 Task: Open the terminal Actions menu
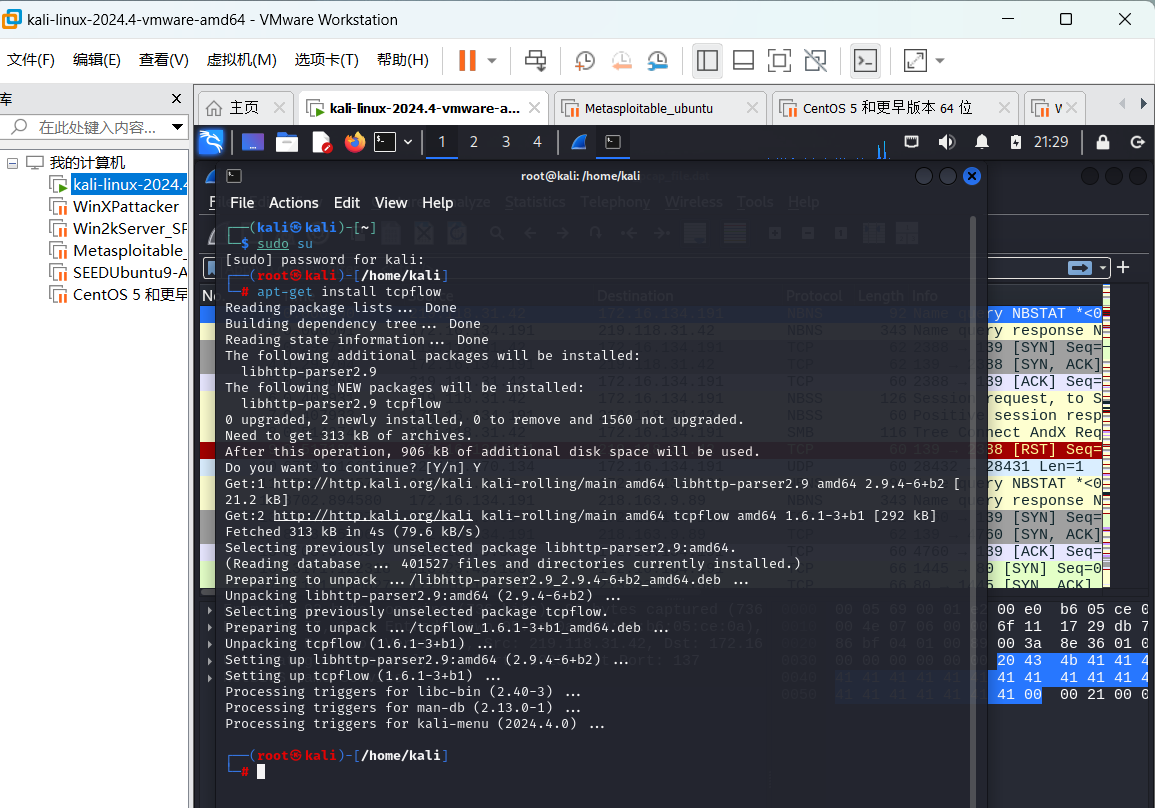293,203
